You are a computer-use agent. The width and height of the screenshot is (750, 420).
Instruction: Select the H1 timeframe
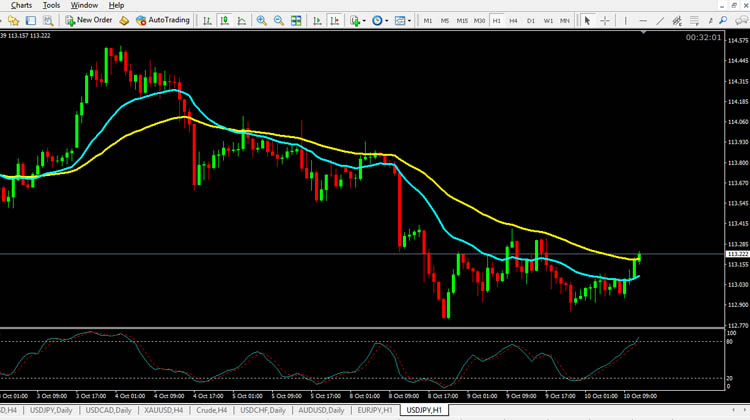(496, 21)
